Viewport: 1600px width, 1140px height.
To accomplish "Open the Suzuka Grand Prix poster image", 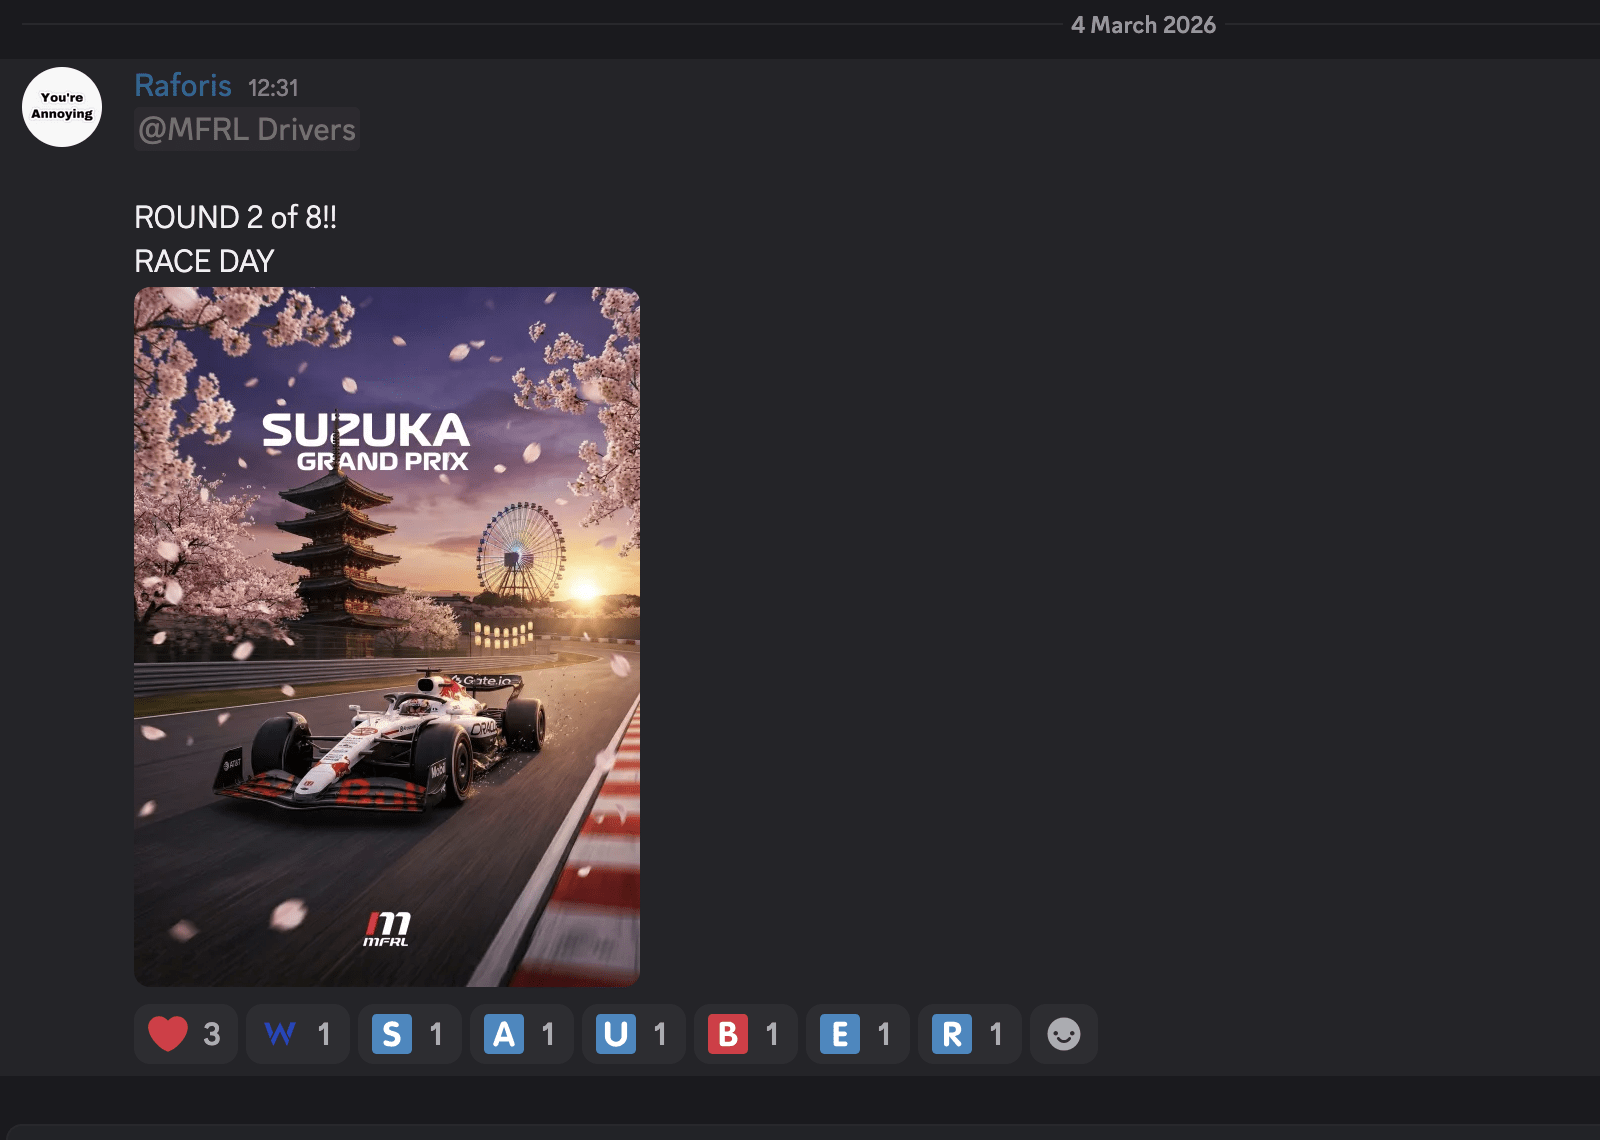I will tap(386, 635).
